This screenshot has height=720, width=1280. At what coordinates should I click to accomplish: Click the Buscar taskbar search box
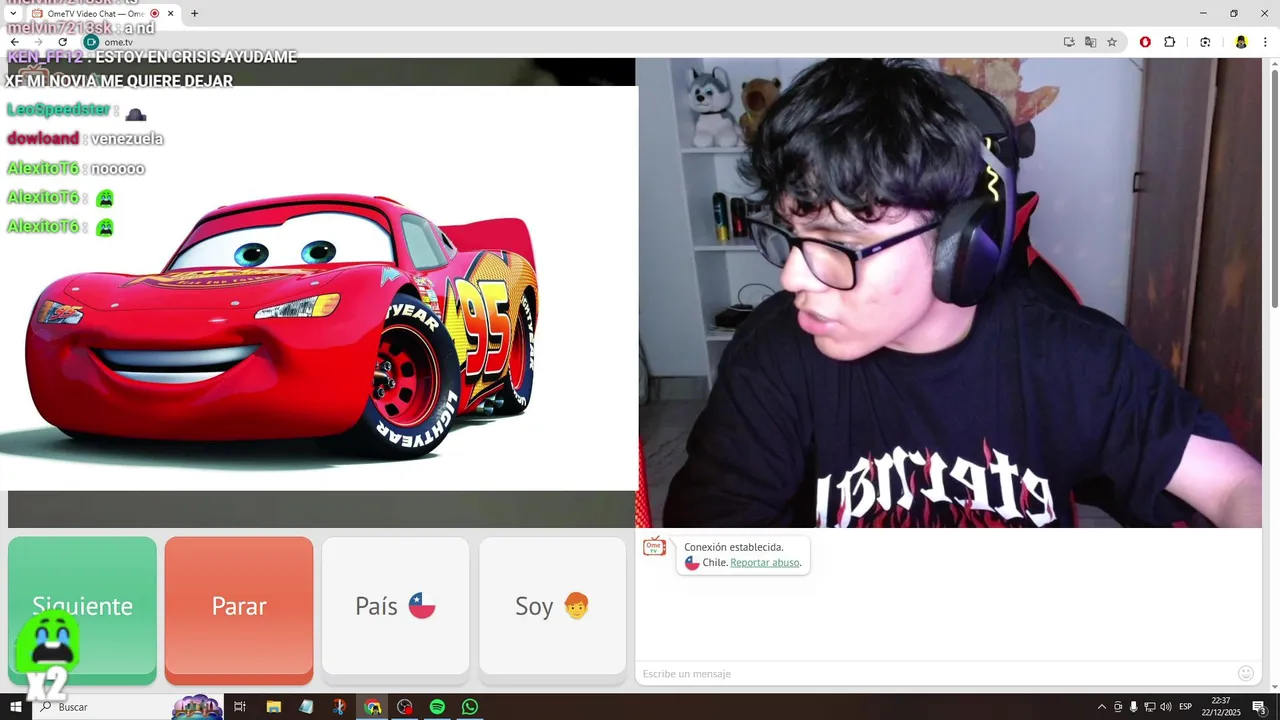pos(130,707)
